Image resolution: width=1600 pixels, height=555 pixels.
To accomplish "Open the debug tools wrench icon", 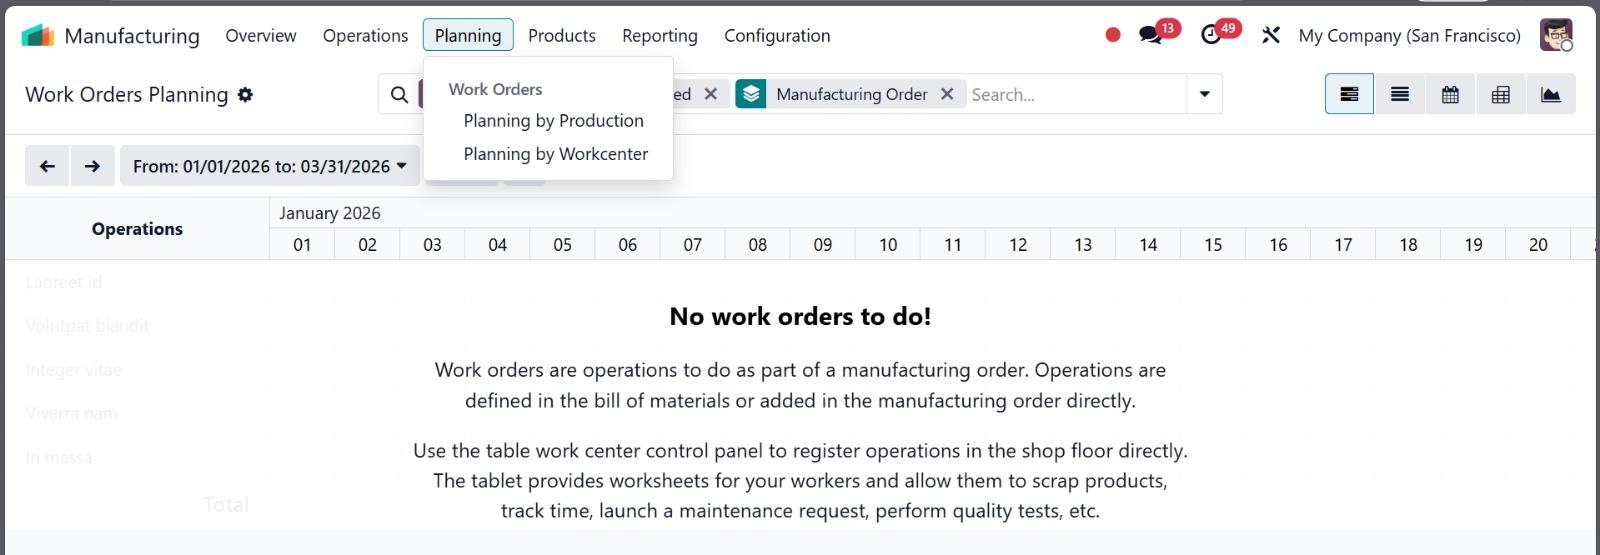I will 1271,36.
